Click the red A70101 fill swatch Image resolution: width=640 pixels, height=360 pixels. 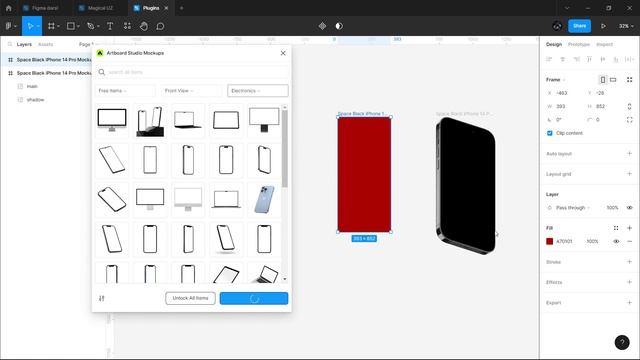tap(549, 241)
